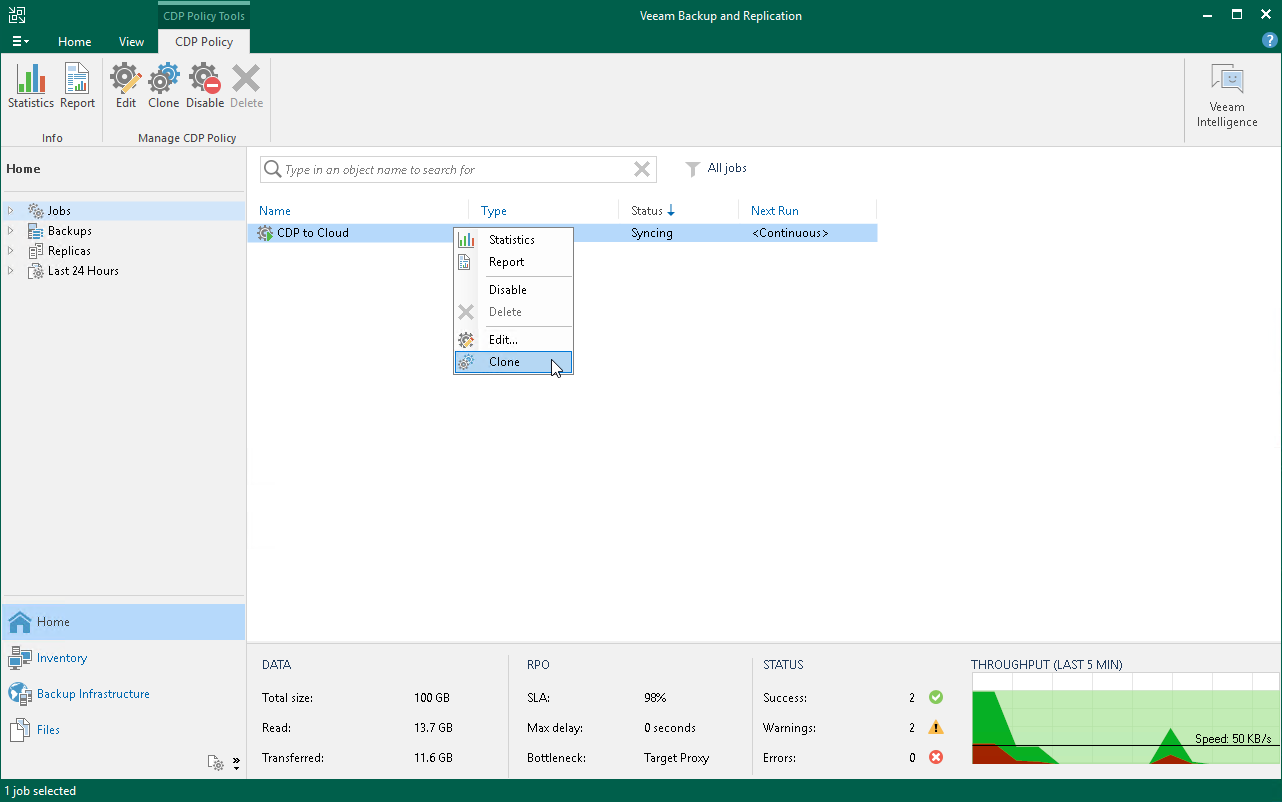The height and width of the screenshot is (802, 1282).
Task: Click the yellow Warnings status icon
Action: (x=936, y=727)
